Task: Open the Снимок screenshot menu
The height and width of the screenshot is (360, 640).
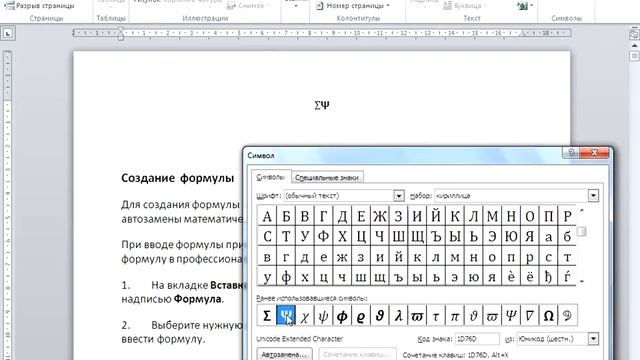Action: 248,6
